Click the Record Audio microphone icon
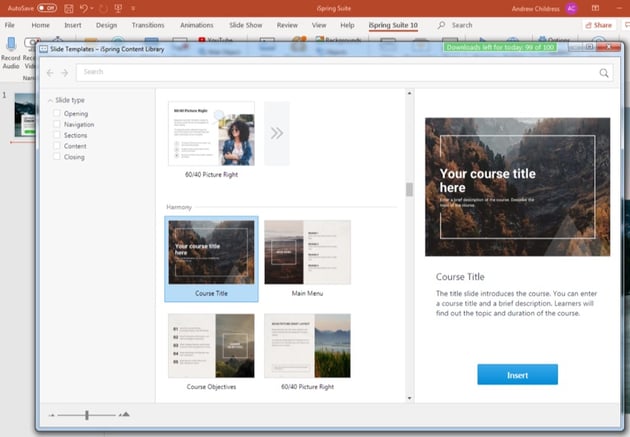The width and height of the screenshot is (630, 437). click(10, 44)
